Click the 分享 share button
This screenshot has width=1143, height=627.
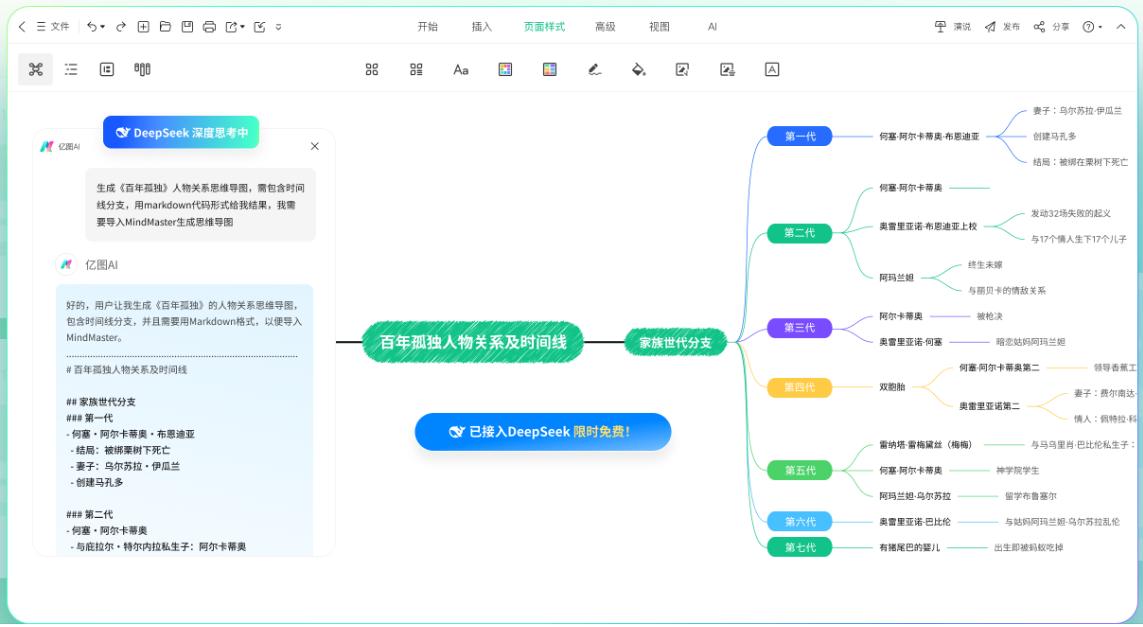(1051, 27)
